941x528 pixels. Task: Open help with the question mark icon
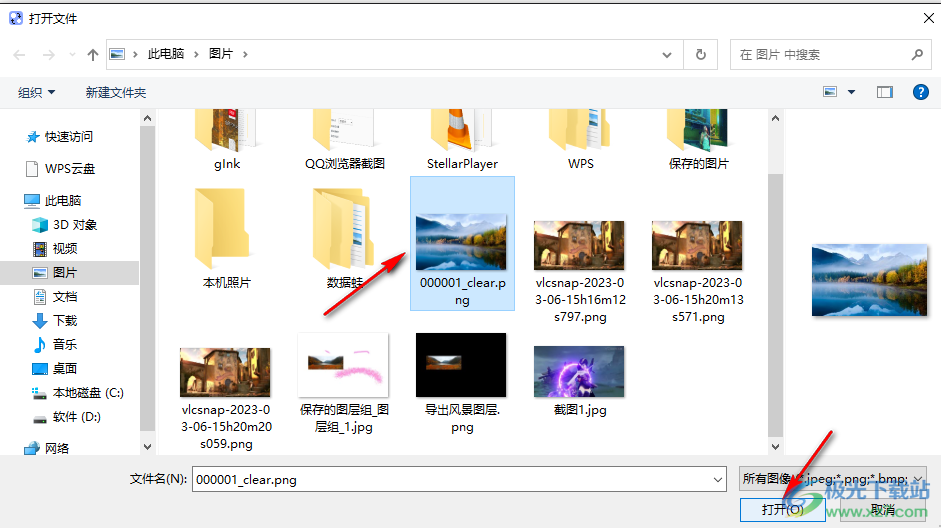point(921,92)
